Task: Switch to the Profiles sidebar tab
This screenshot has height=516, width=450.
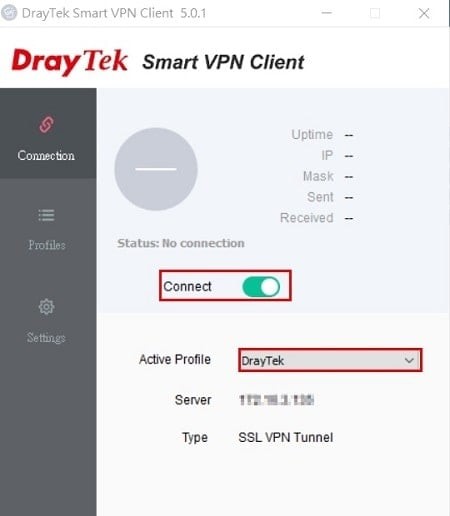Action: 48,230
